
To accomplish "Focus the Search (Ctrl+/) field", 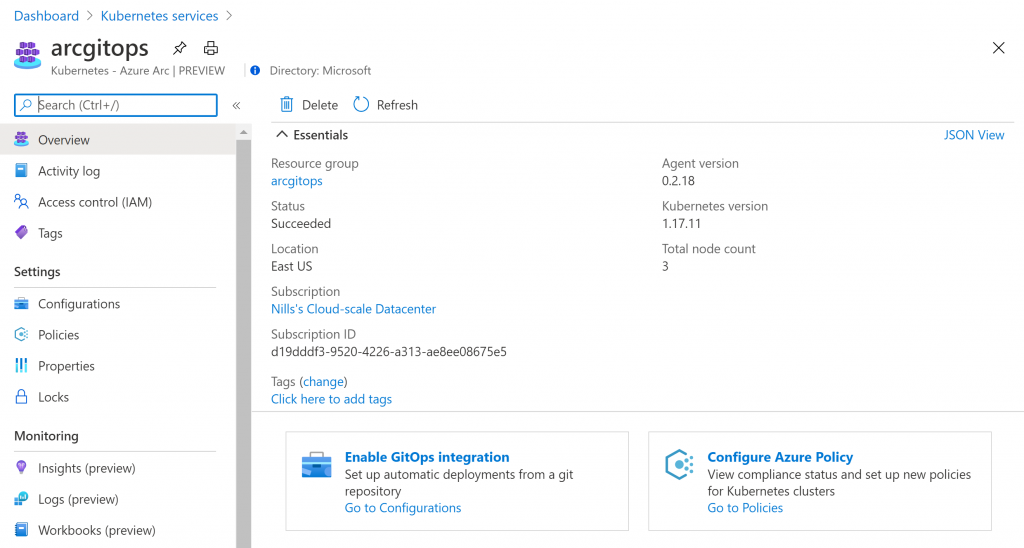I will pyautogui.click(x=116, y=105).
